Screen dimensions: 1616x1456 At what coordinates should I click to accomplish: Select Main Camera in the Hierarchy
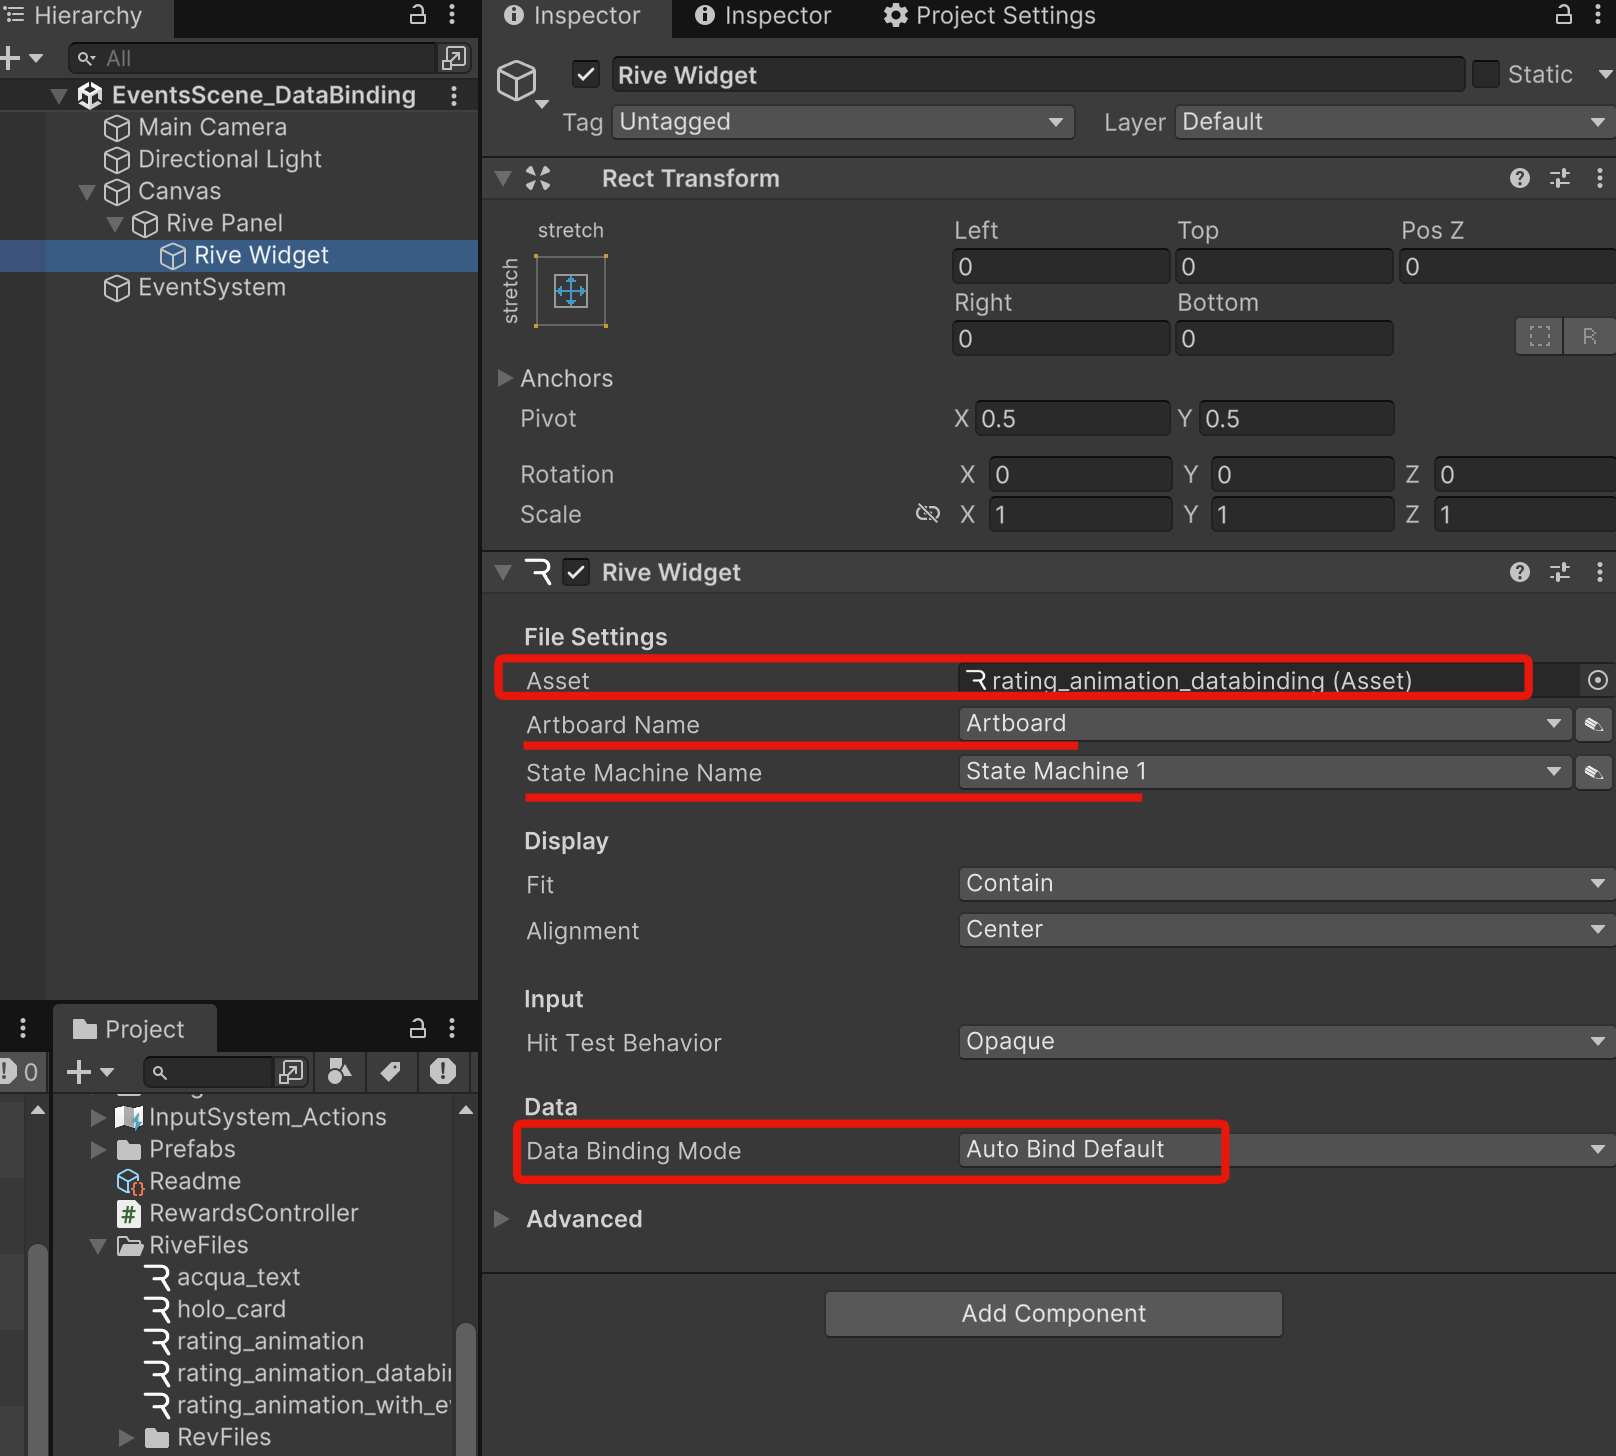point(212,127)
